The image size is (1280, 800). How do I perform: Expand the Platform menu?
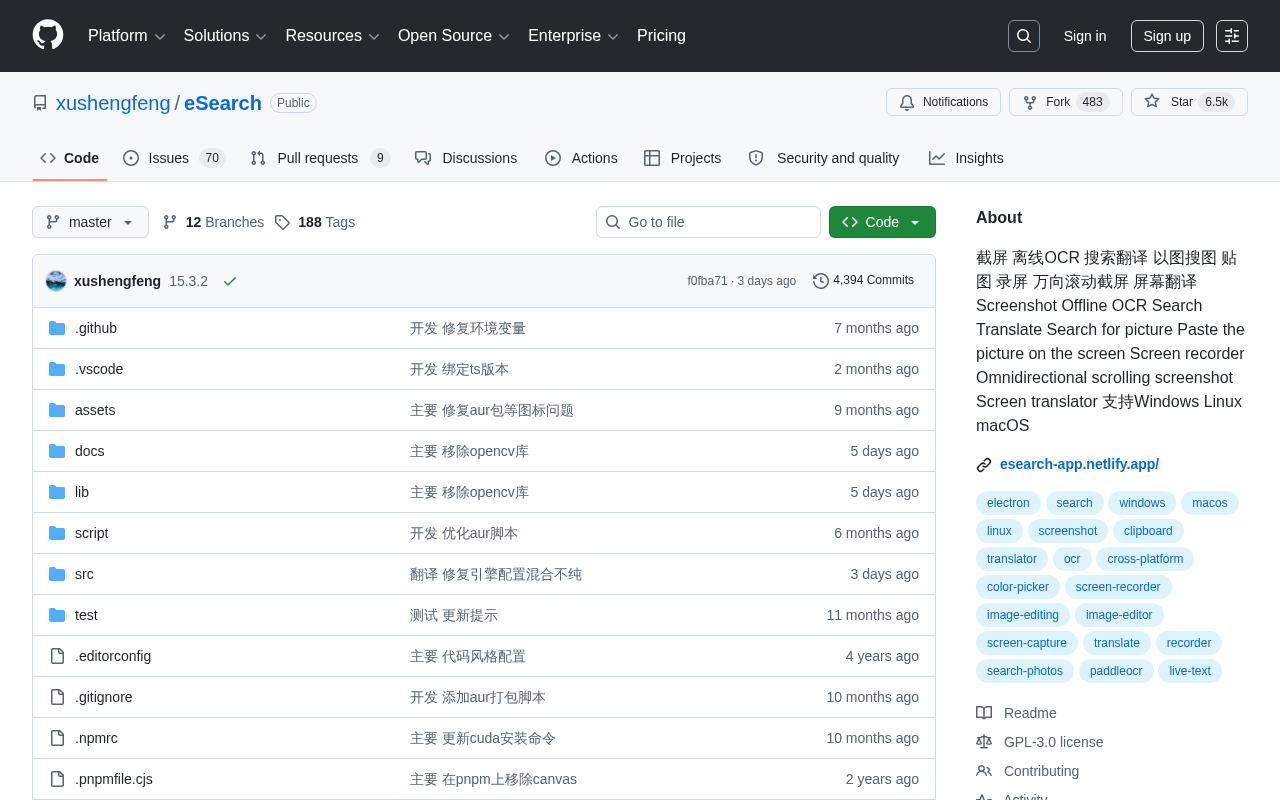(127, 36)
